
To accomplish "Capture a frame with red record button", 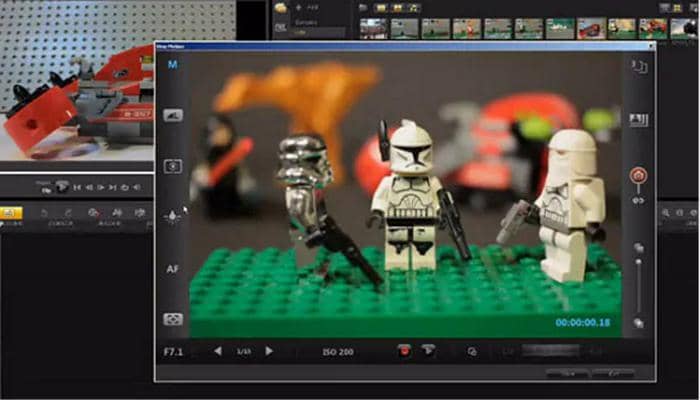I will point(404,351).
